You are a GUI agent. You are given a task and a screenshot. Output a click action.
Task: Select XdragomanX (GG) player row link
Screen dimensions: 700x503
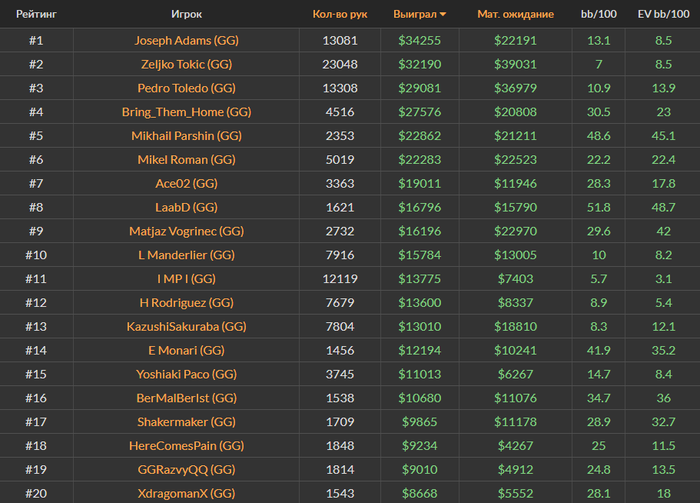(x=187, y=493)
